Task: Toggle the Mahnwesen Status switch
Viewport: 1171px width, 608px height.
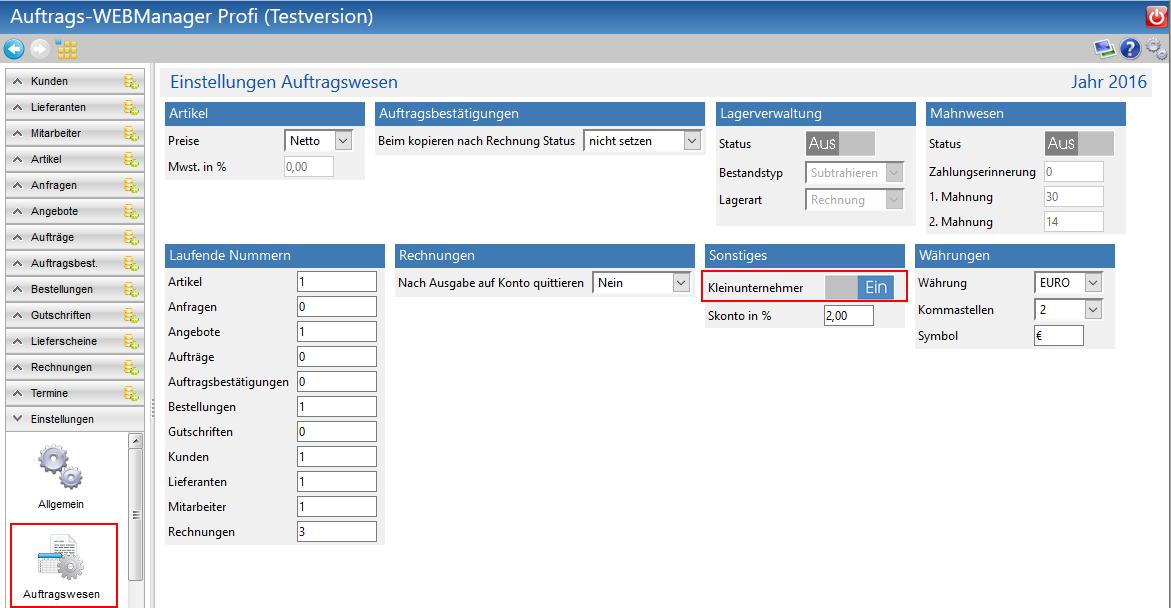Action: point(1079,144)
